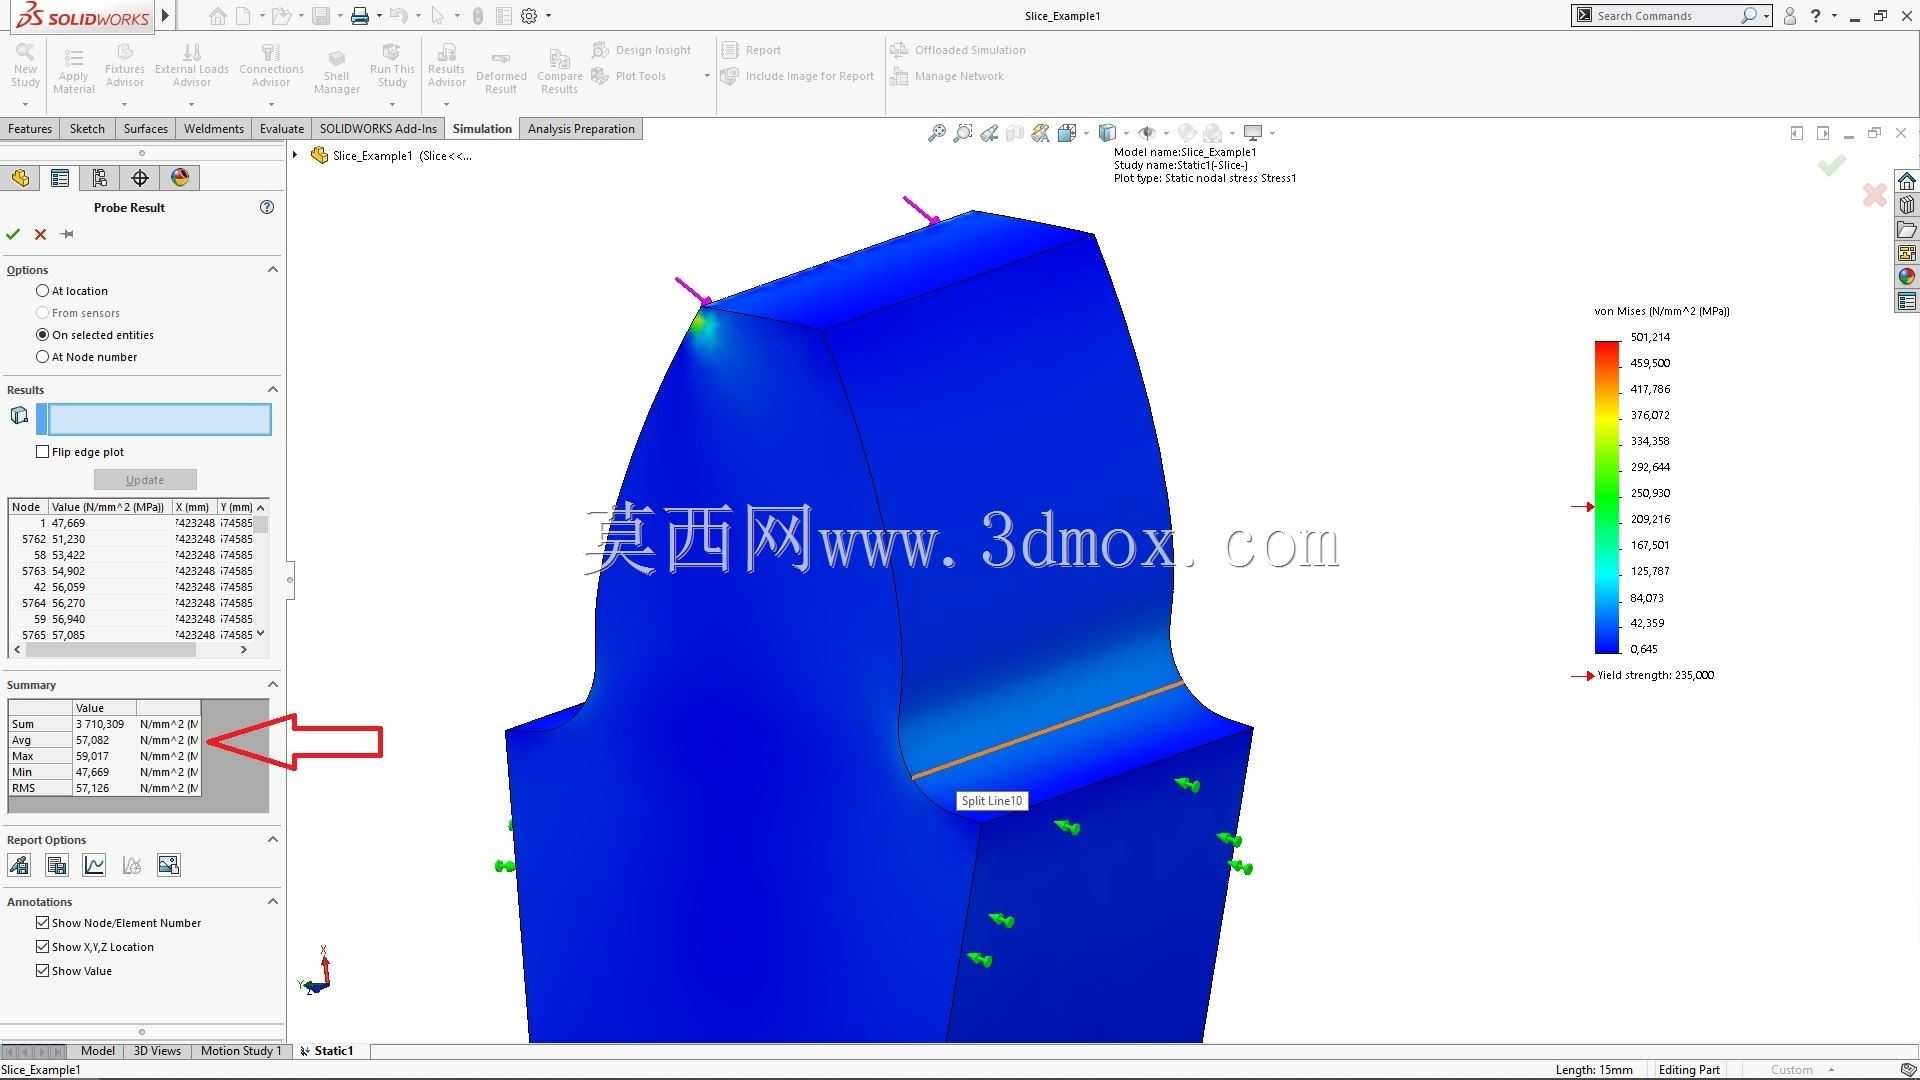Open the 3D Views bottom tab

tap(157, 1051)
